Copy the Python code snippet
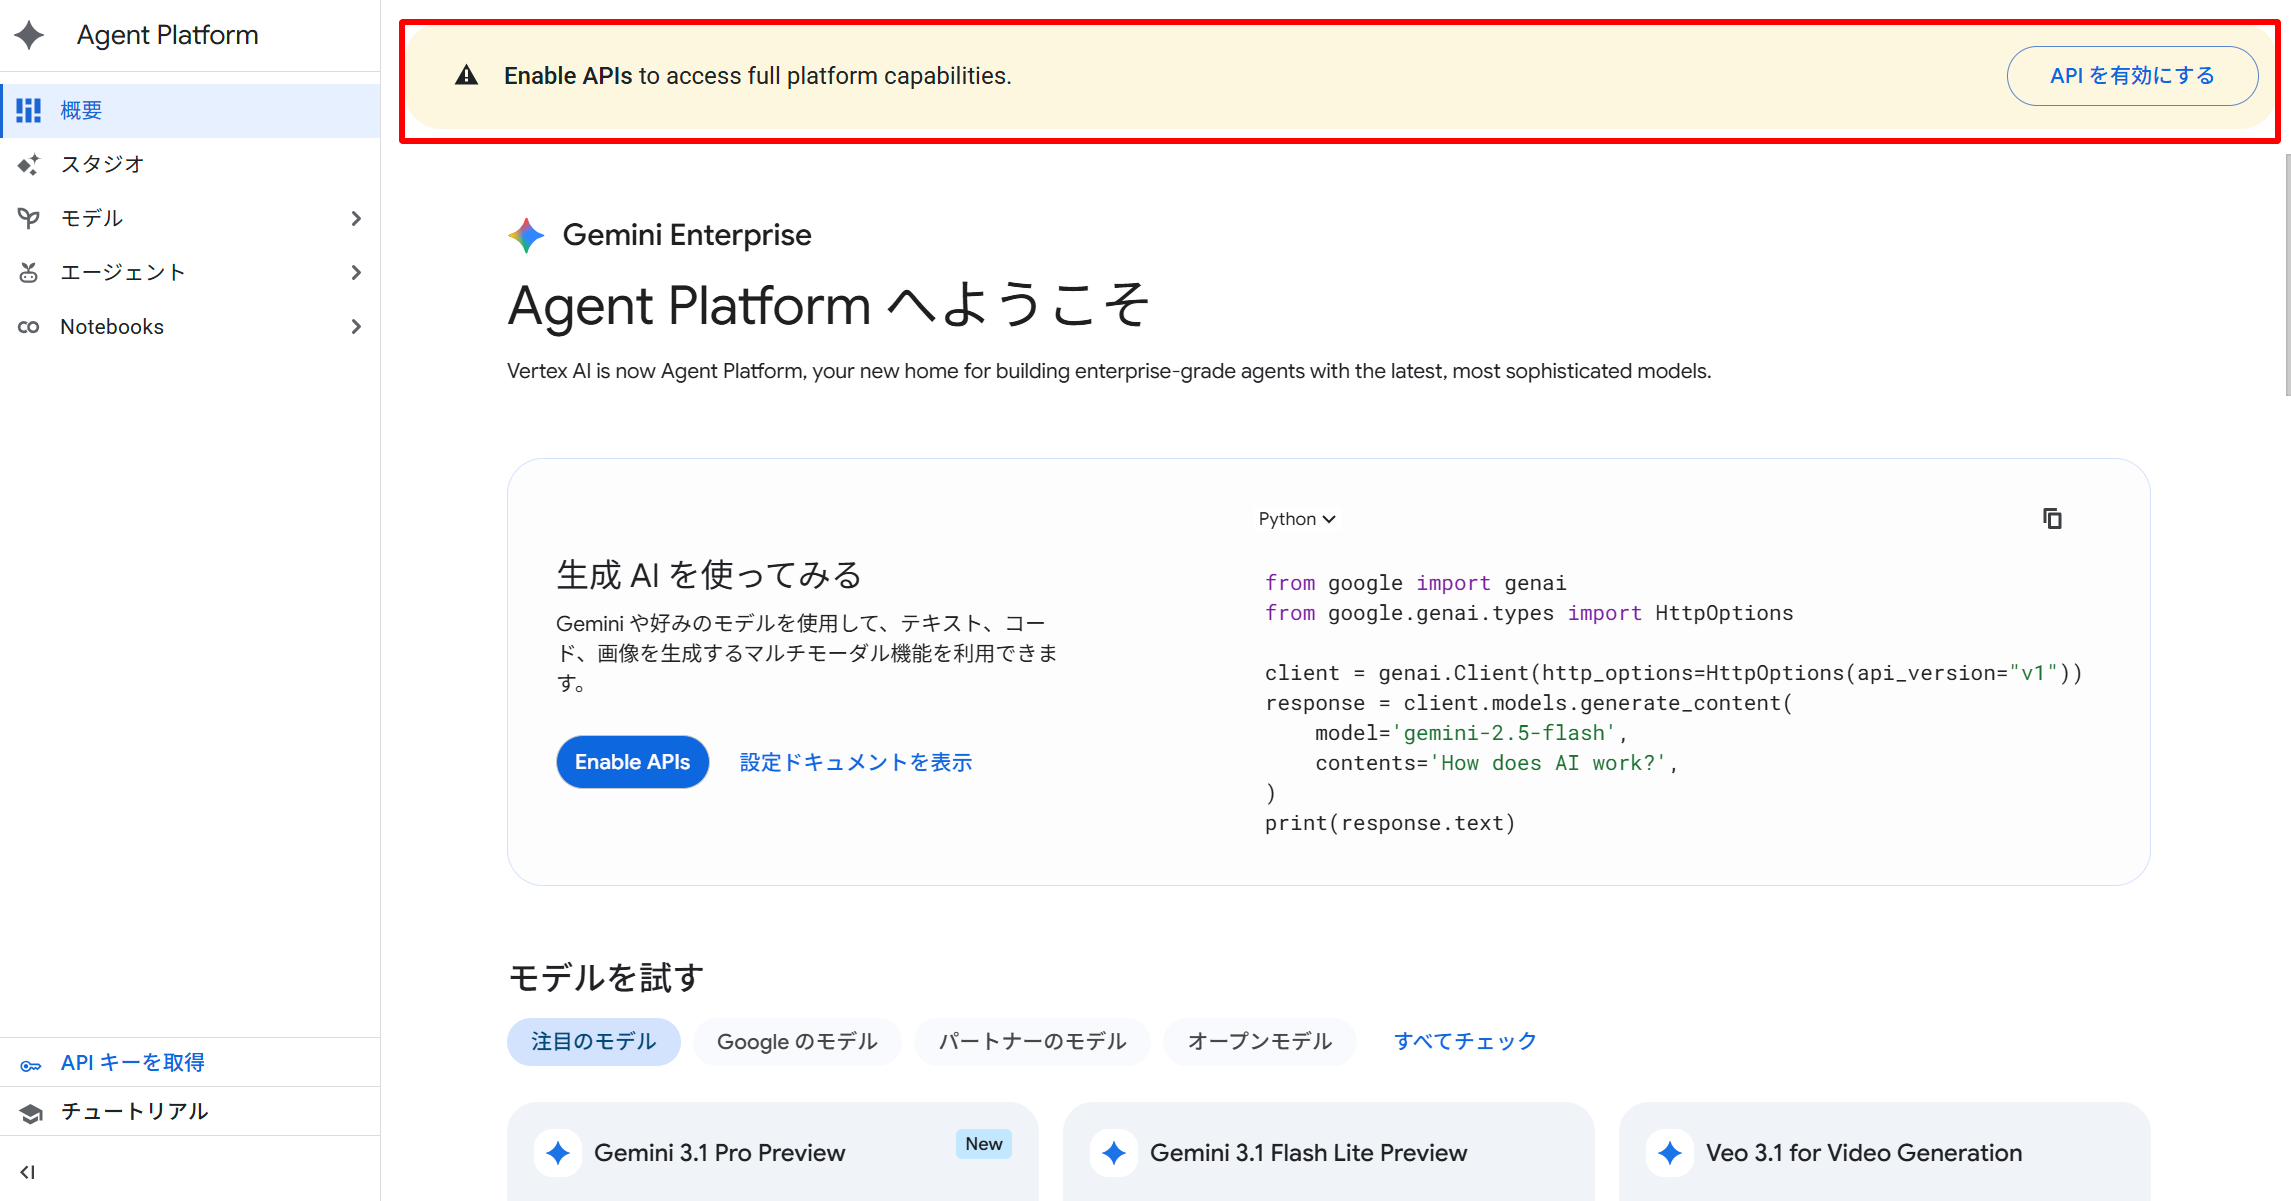This screenshot has width=2291, height=1201. [2052, 518]
